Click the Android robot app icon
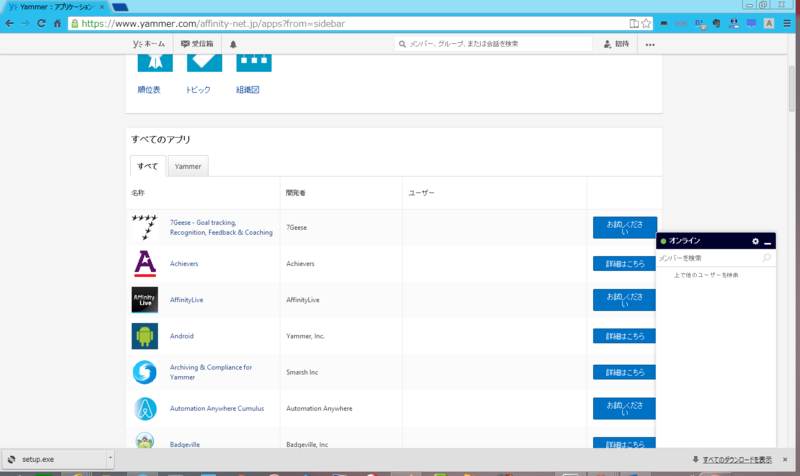The height and width of the screenshot is (476, 800). 145,336
